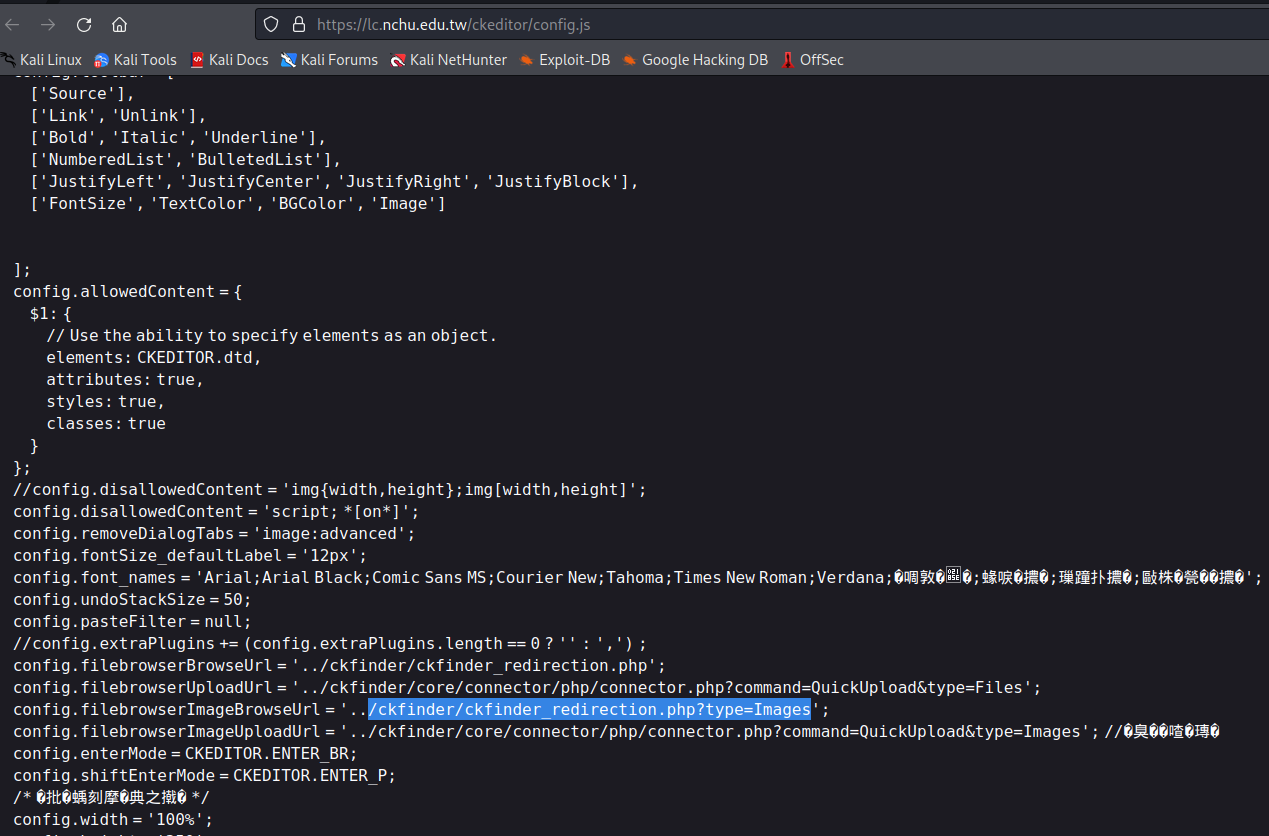Click the config.filebrowserImageUploadUrl line
The height and width of the screenshot is (836, 1269).
click(x=617, y=732)
